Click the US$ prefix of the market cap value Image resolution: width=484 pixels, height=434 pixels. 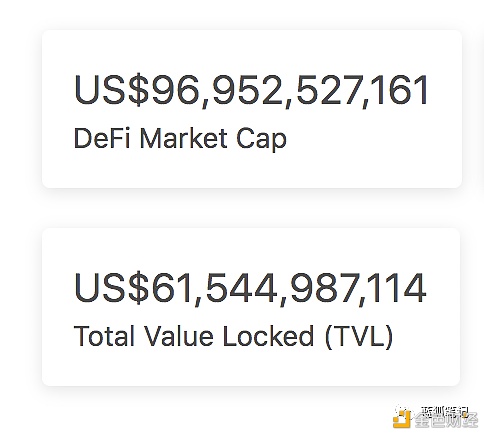(111, 91)
